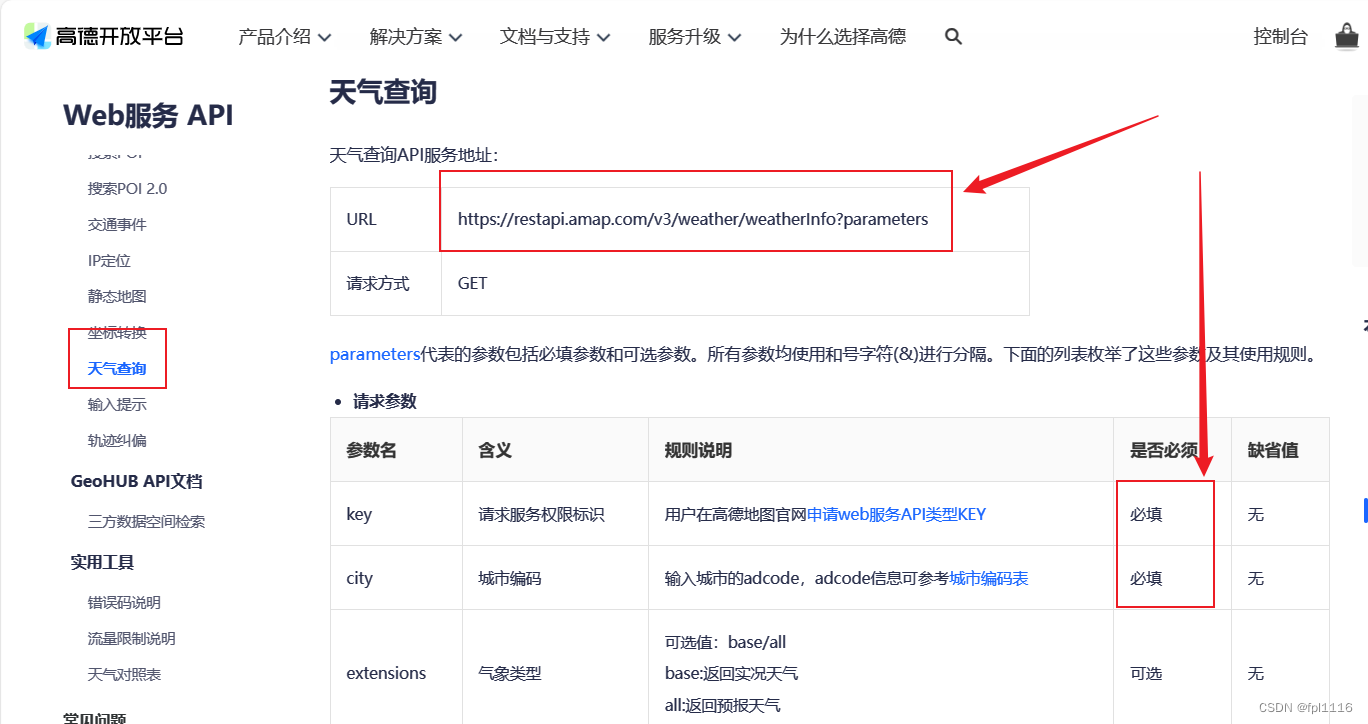
Task: Click the 天气查询API服务地址 label
Action: [414, 155]
